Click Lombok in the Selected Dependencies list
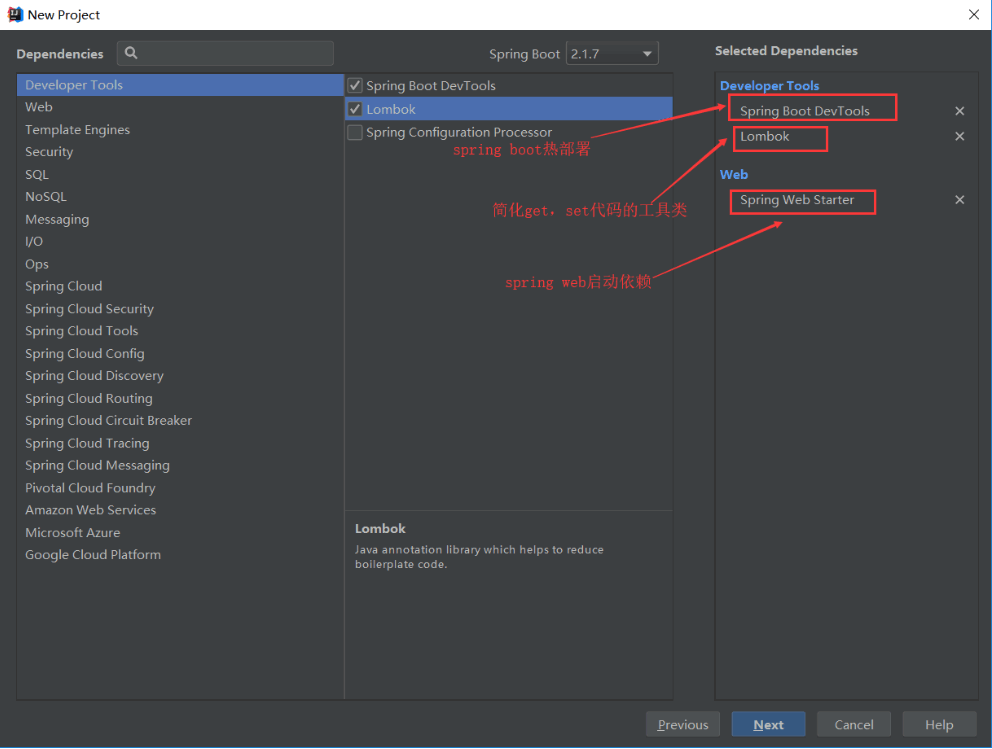This screenshot has width=992, height=749. tap(764, 137)
